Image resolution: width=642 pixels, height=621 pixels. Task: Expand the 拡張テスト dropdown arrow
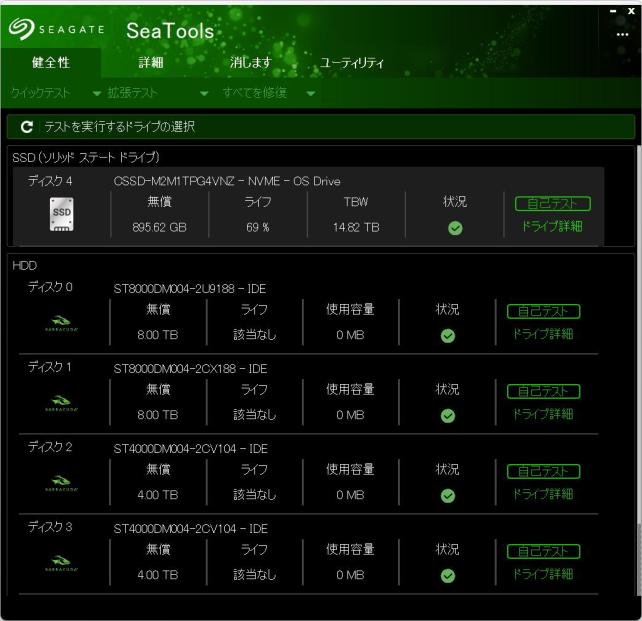pos(204,94)
